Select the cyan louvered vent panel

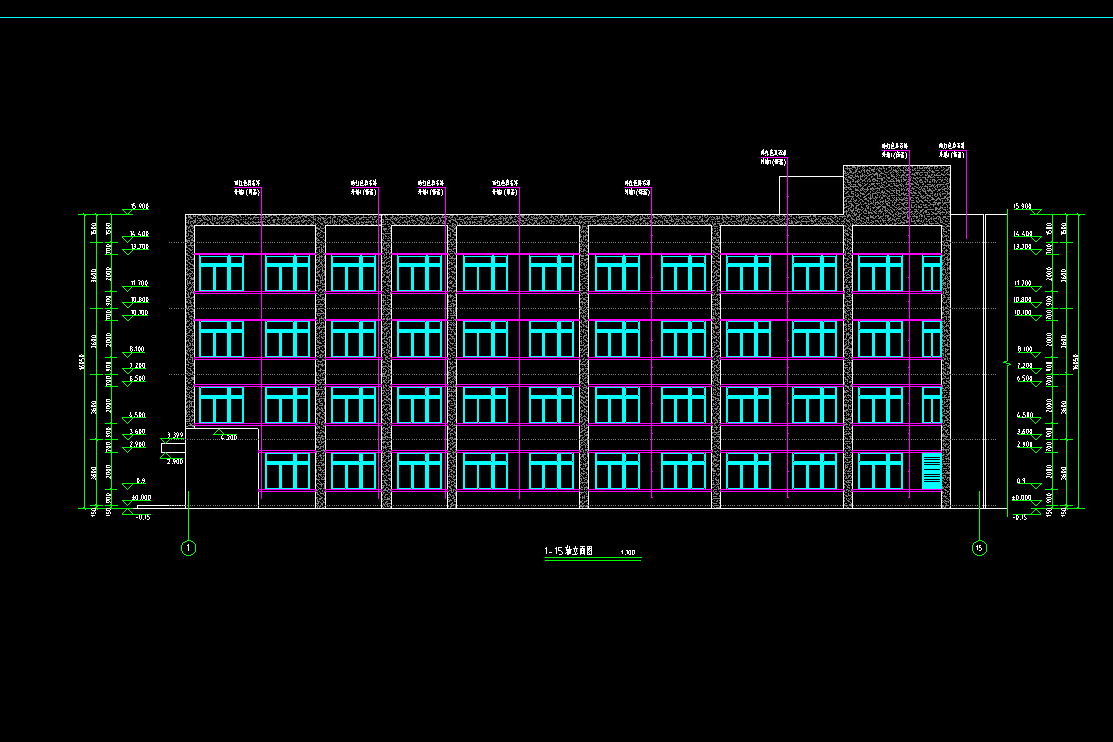[x=931, y=471]
